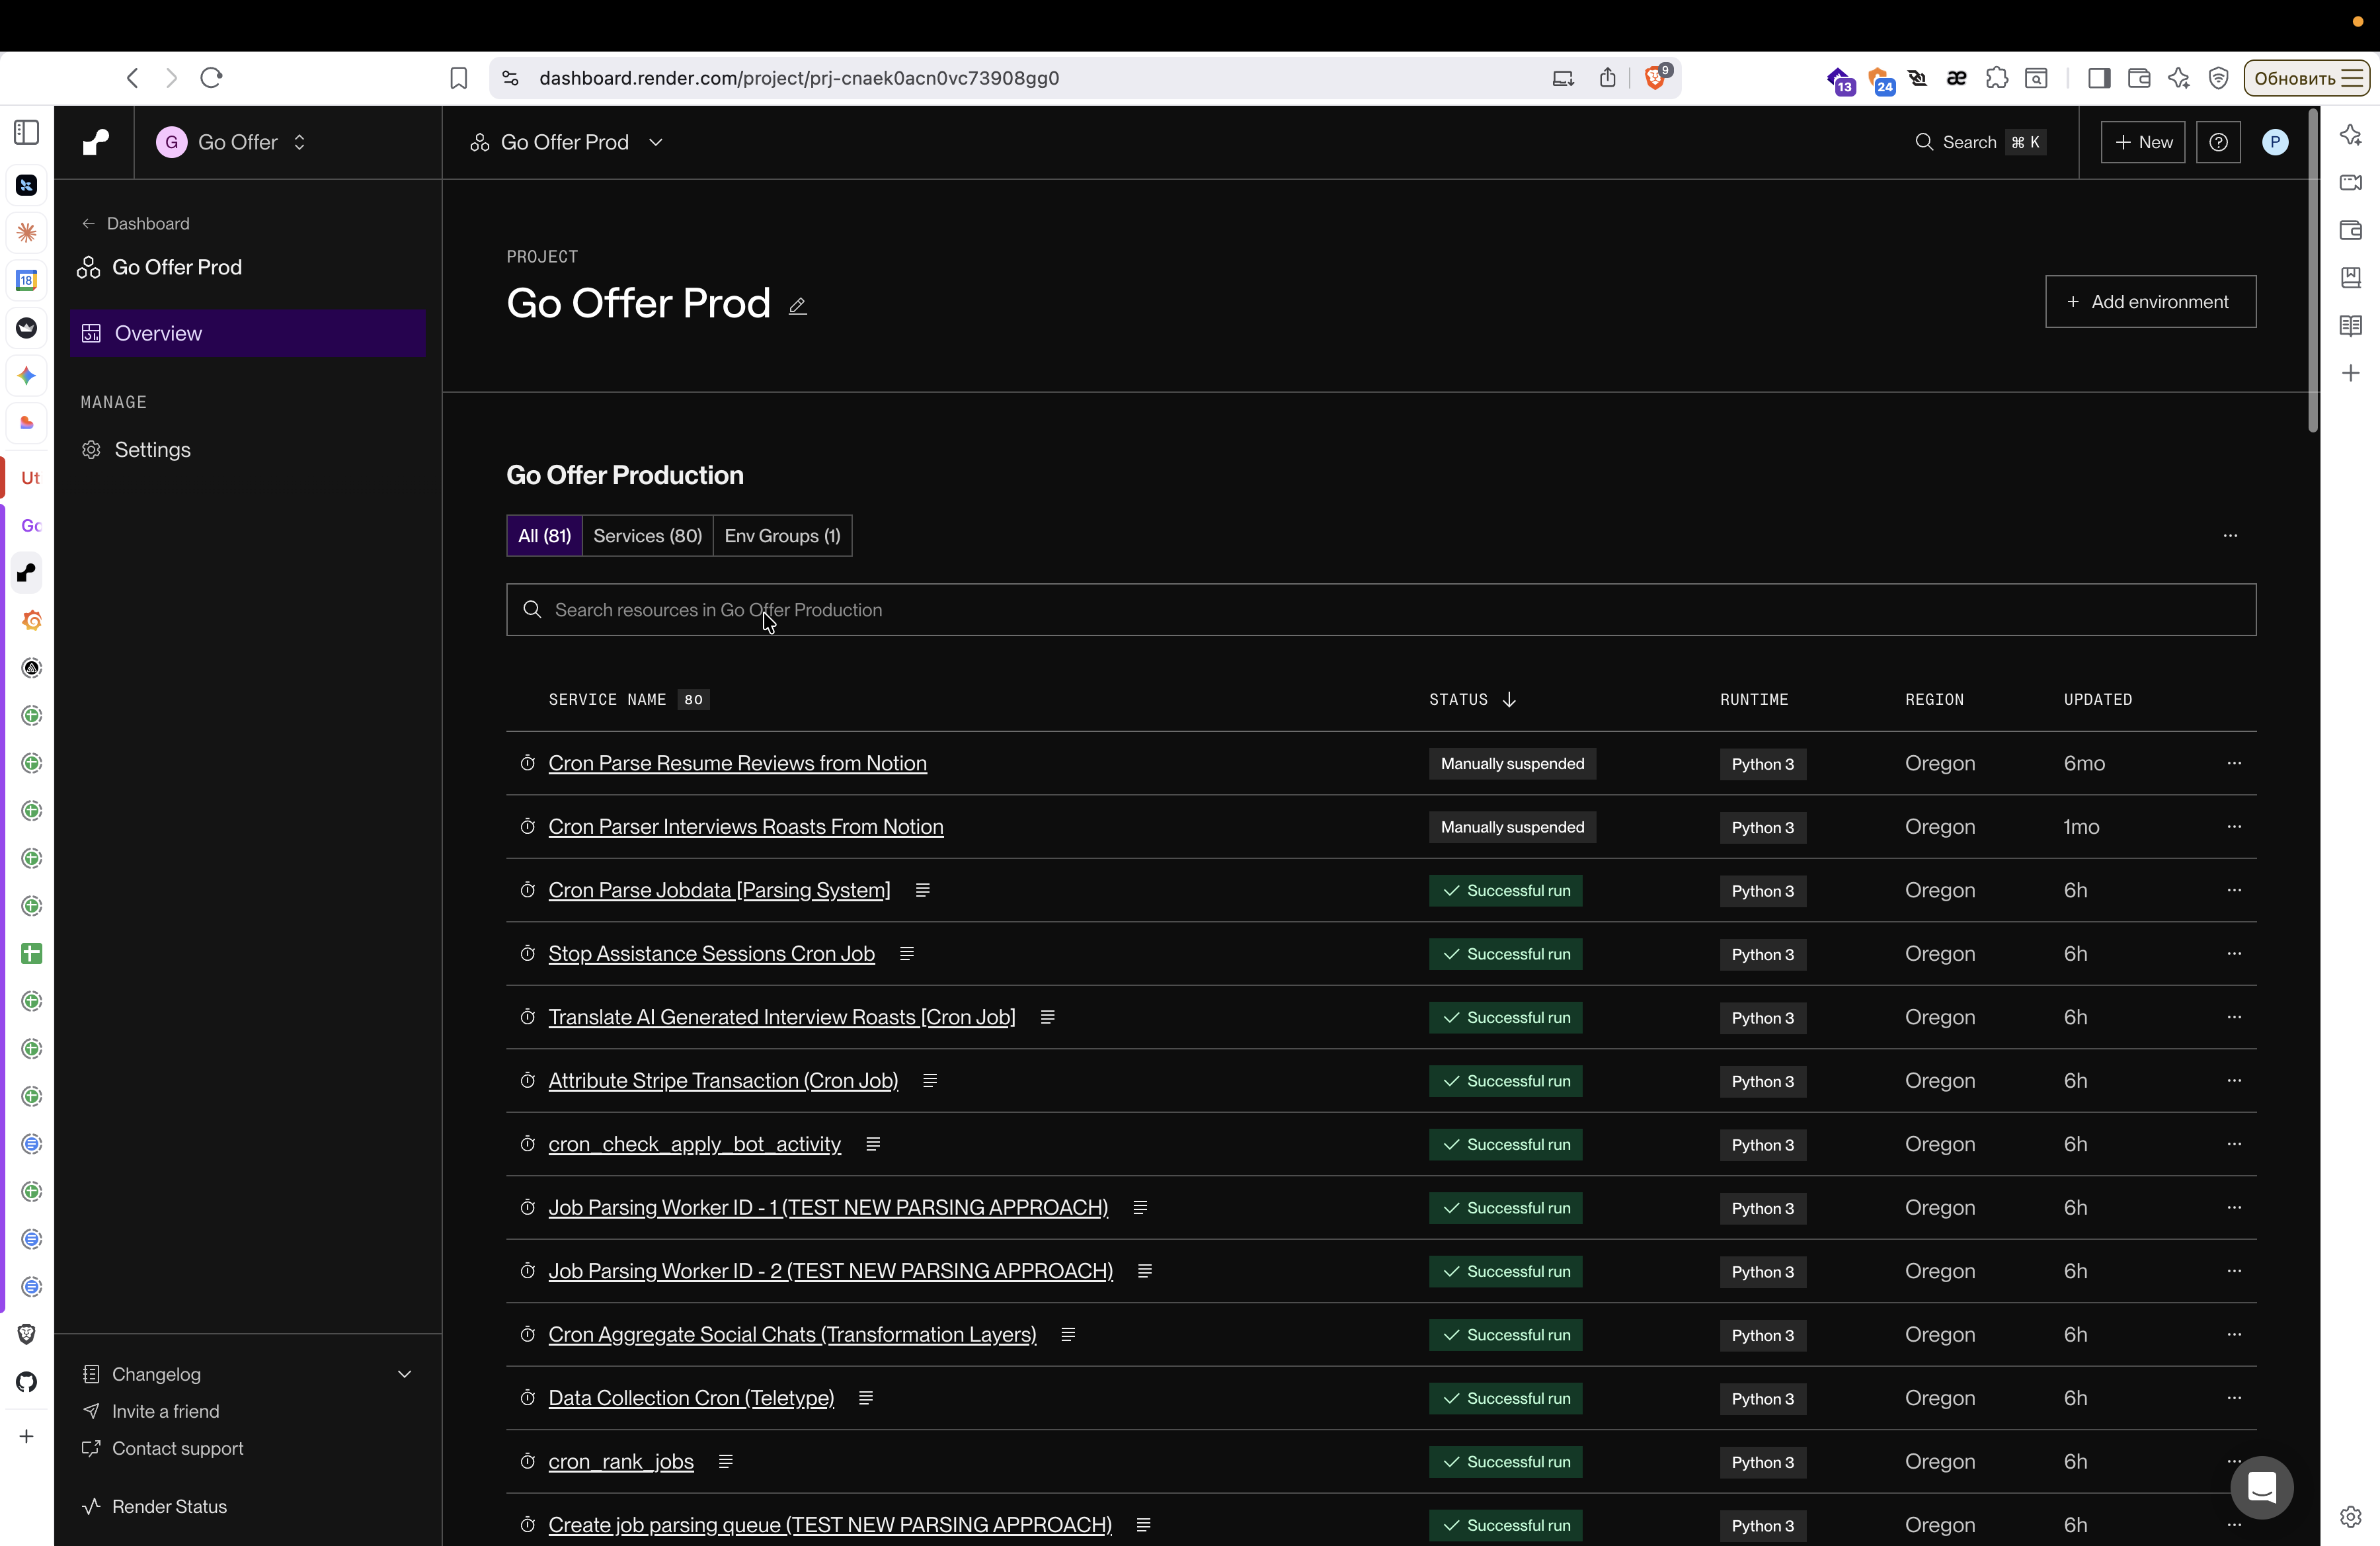This screenshot has height=1546, width=2380.
Task: Click Invite a friend link
Action: tap(166, 1411)
